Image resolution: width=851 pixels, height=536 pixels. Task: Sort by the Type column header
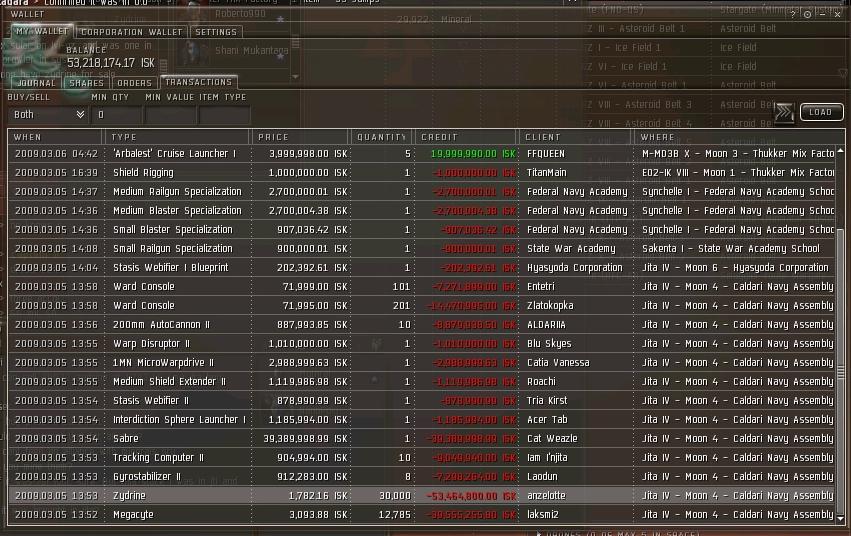177,137
